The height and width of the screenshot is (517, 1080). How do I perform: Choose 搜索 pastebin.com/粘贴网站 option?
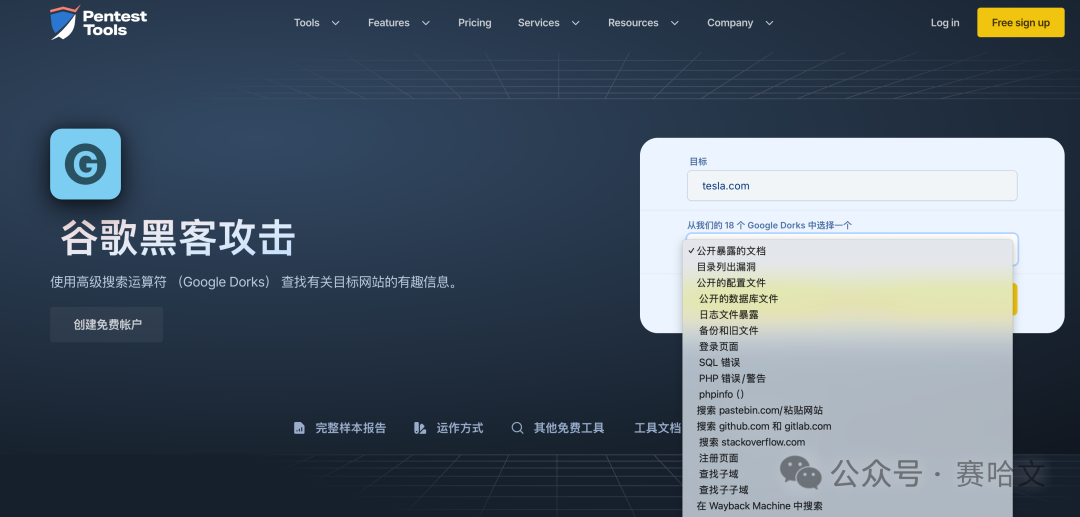coord(847,410)
